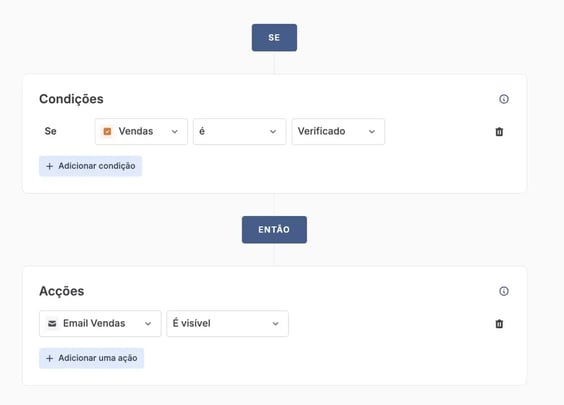
Task: Open the Vendas field dropdown
Action: (x=141, y=132)
